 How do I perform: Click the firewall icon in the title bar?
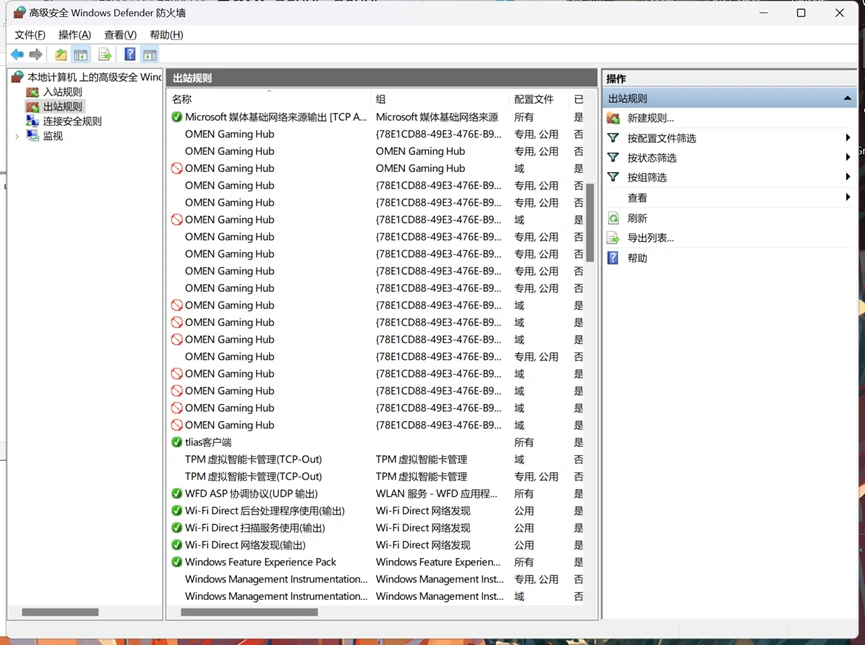[19, 12]
